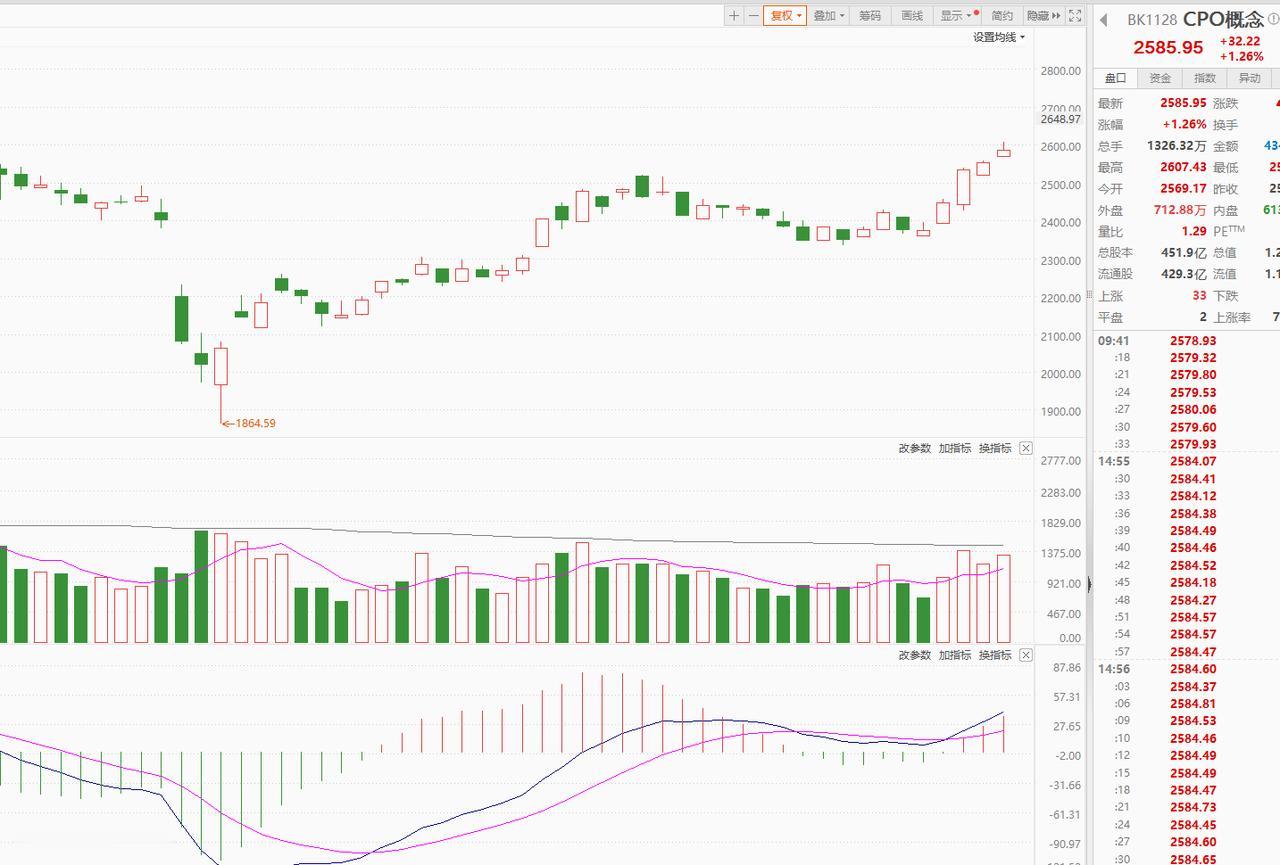Screen dimensions: 1280x865
Task: Click the 14:56 tick row 2584.60
Action: (1188, 669)
